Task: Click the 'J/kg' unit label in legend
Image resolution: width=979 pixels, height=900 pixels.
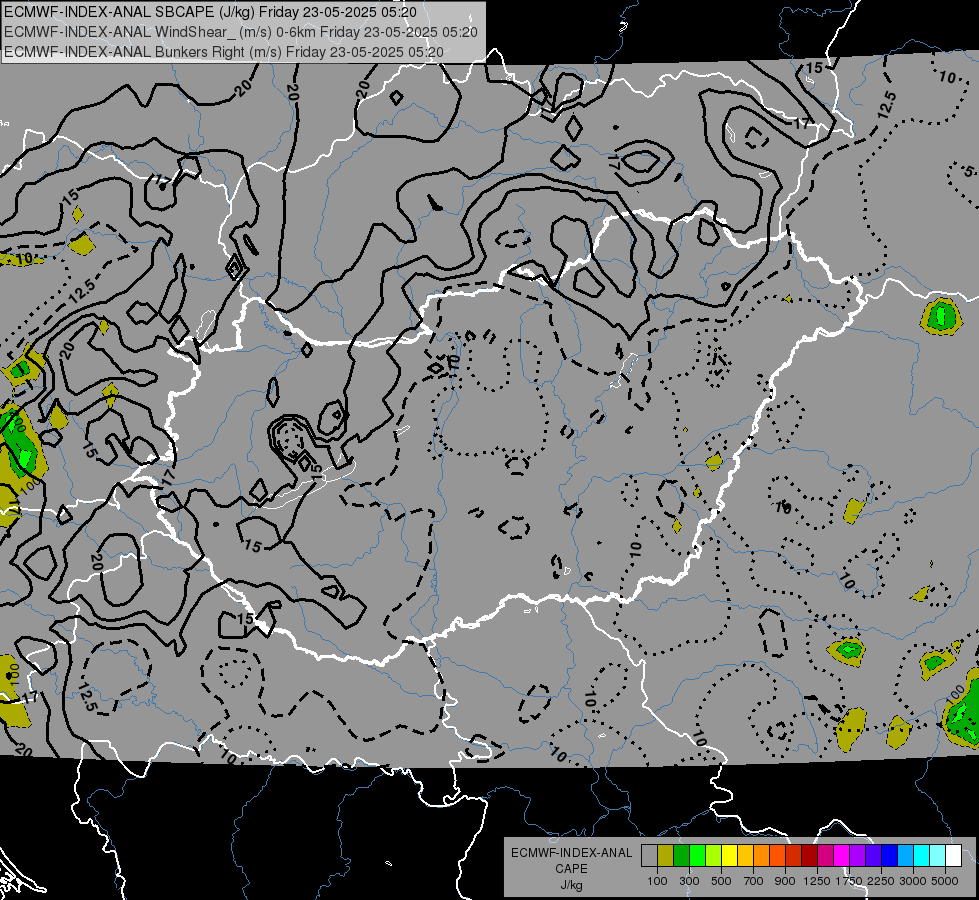Action: 571,885
